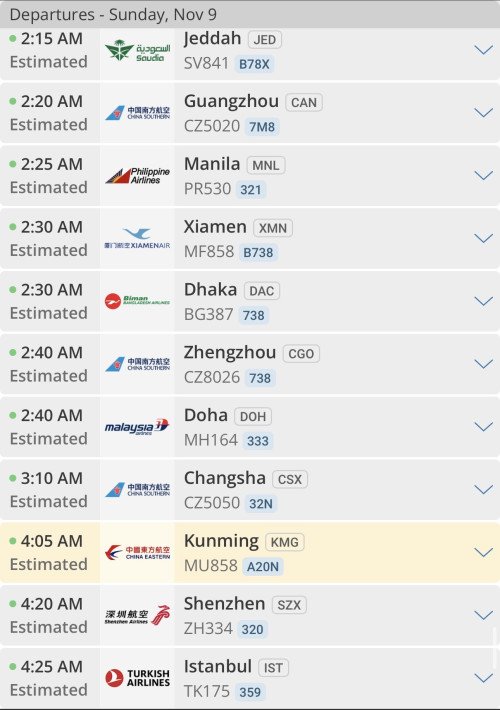Open flight number CZ8026
500x710 pixels.
[x=212, y=377]
